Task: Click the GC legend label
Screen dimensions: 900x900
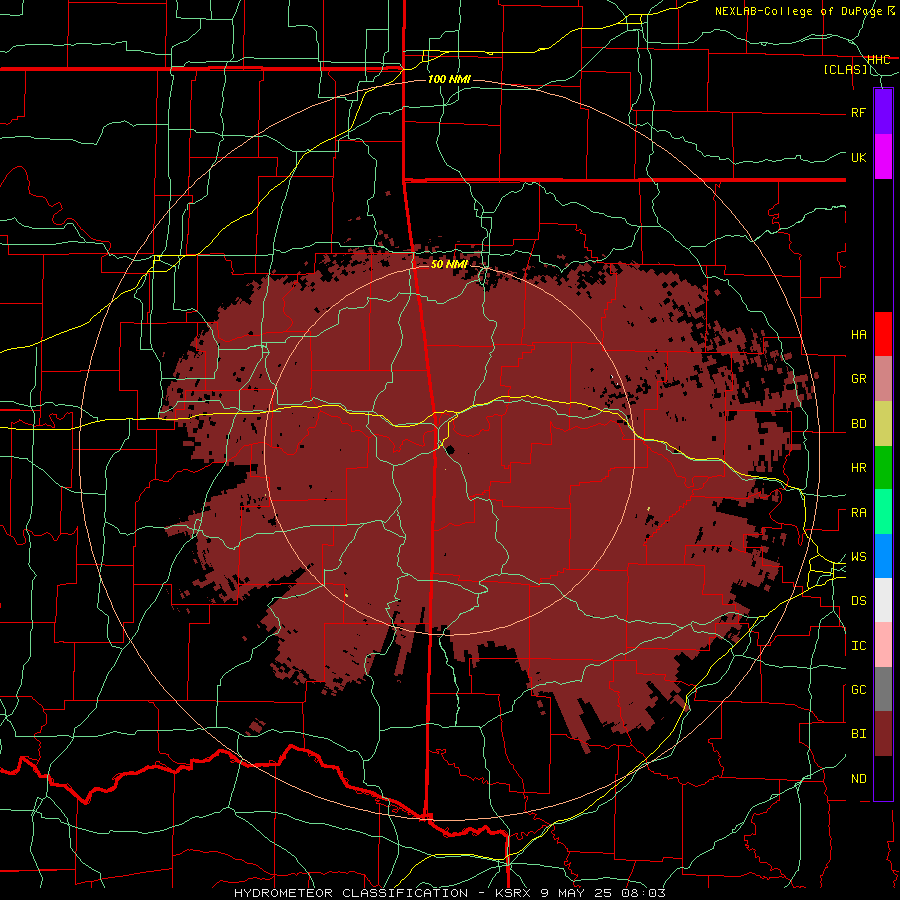Action: point(859,690)
